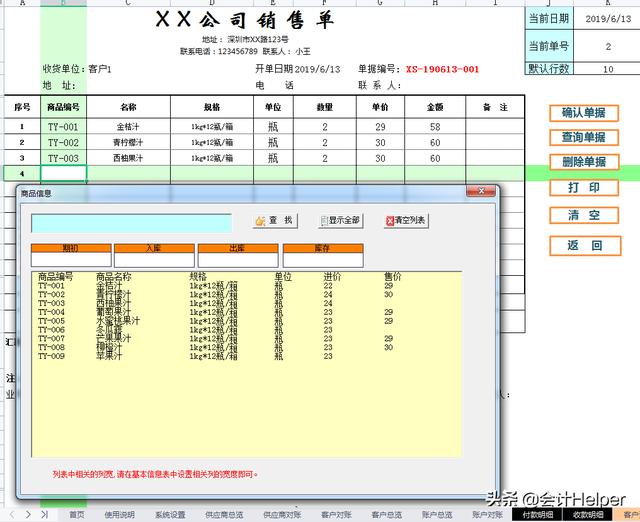
Task: Open the 账户对账 sheet tab
Action: 487,515
